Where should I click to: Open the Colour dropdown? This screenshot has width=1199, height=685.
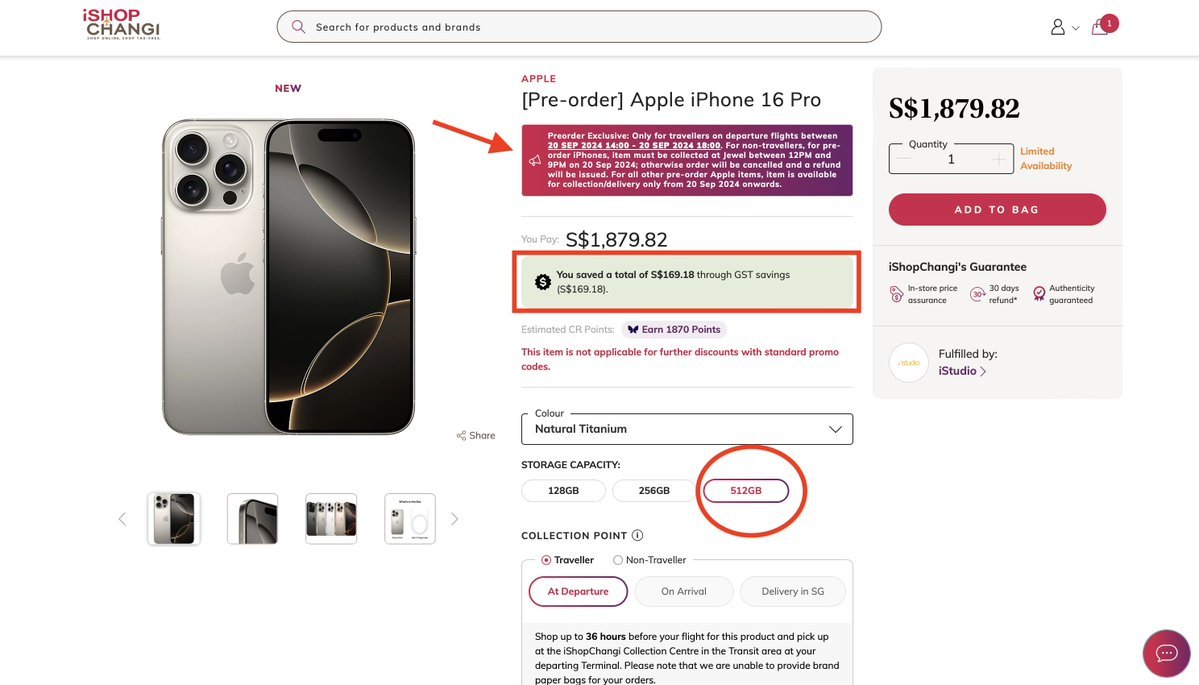(686, 429)
